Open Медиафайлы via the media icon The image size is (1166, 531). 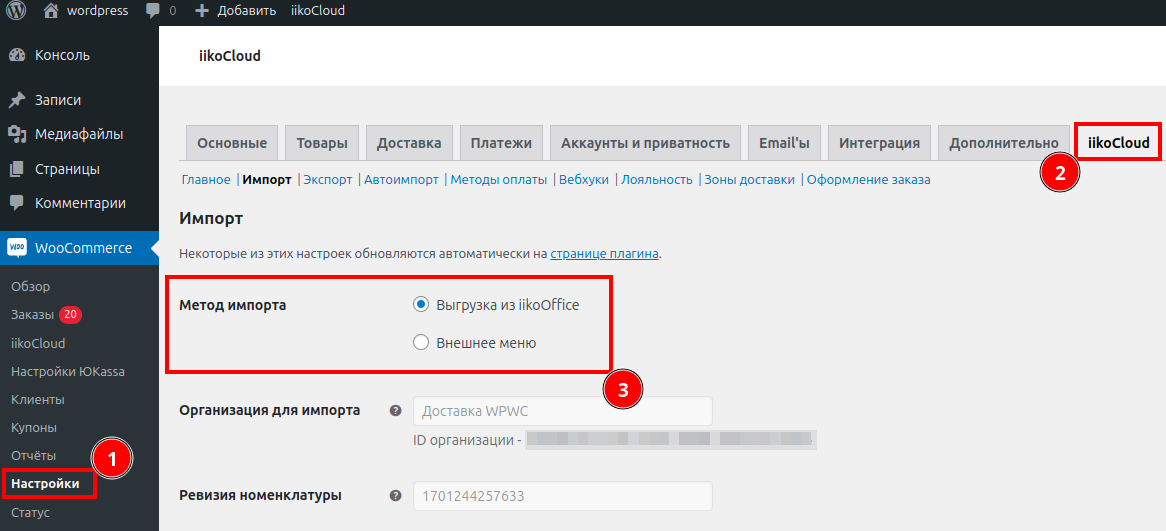(17, 134)
